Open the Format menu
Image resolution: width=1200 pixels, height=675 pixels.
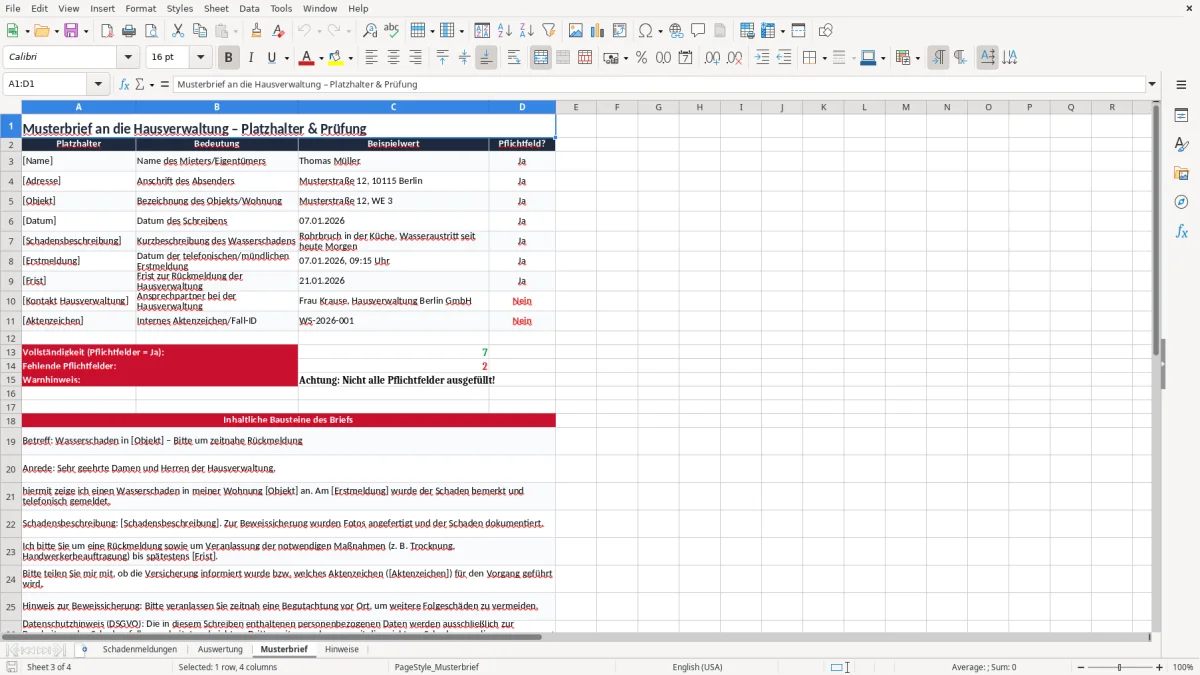(141, 8)
